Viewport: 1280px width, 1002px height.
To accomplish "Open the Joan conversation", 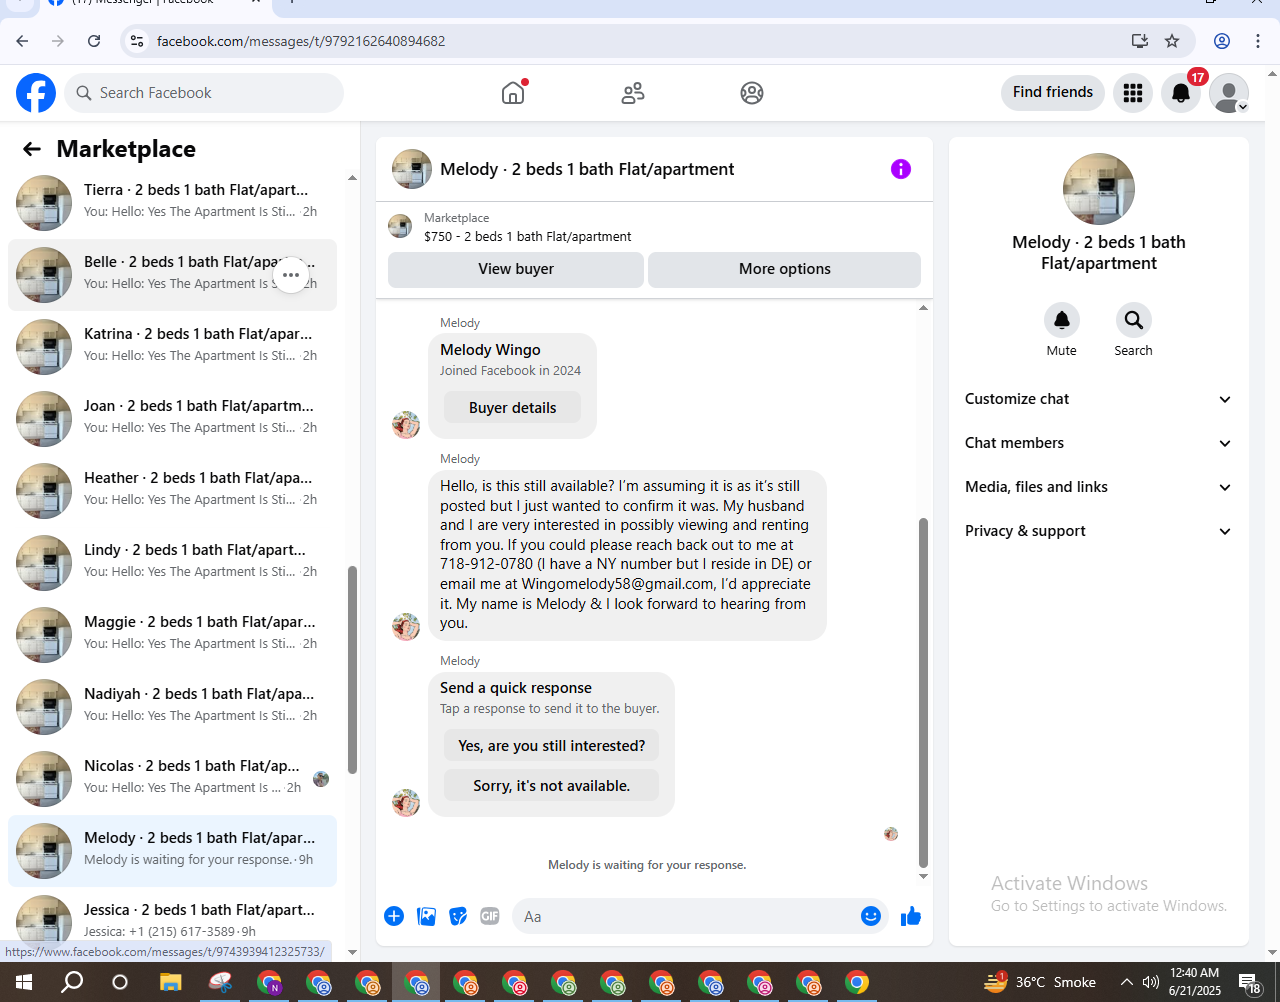I will [172, 419].
